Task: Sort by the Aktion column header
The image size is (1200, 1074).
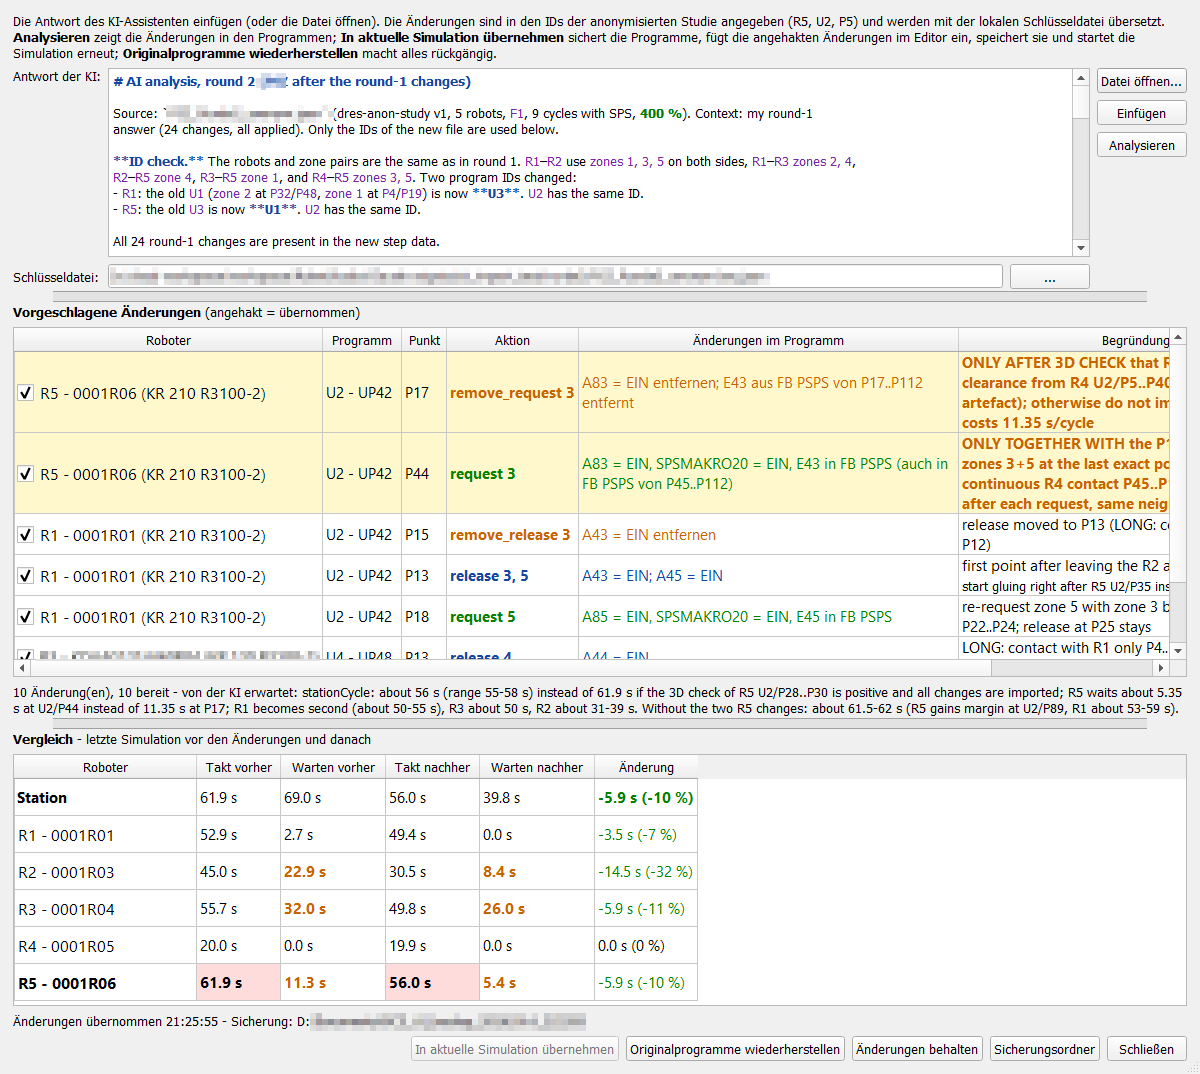Action: tap(512, 340)
